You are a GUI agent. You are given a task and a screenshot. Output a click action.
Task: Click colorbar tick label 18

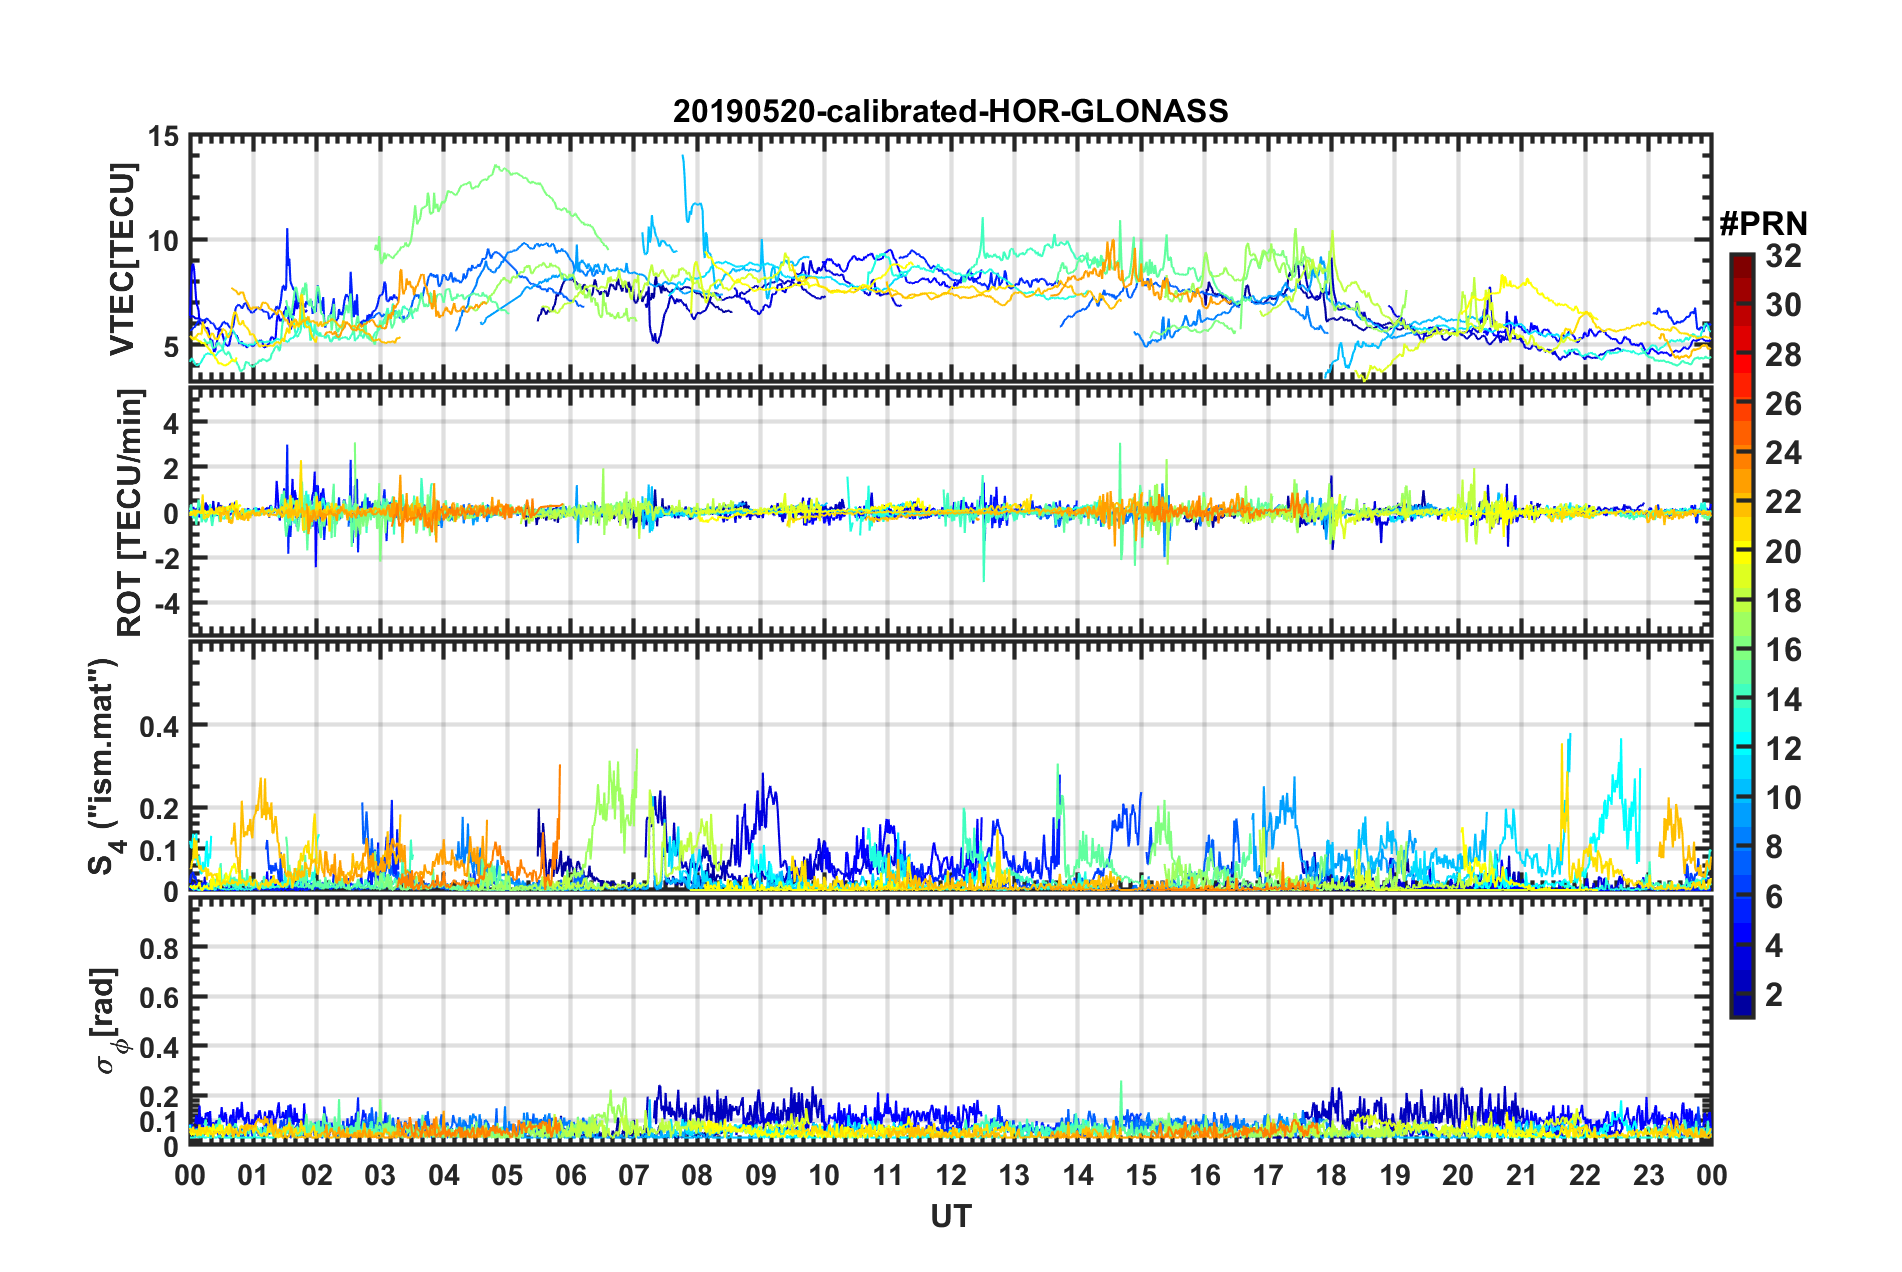1783,601
